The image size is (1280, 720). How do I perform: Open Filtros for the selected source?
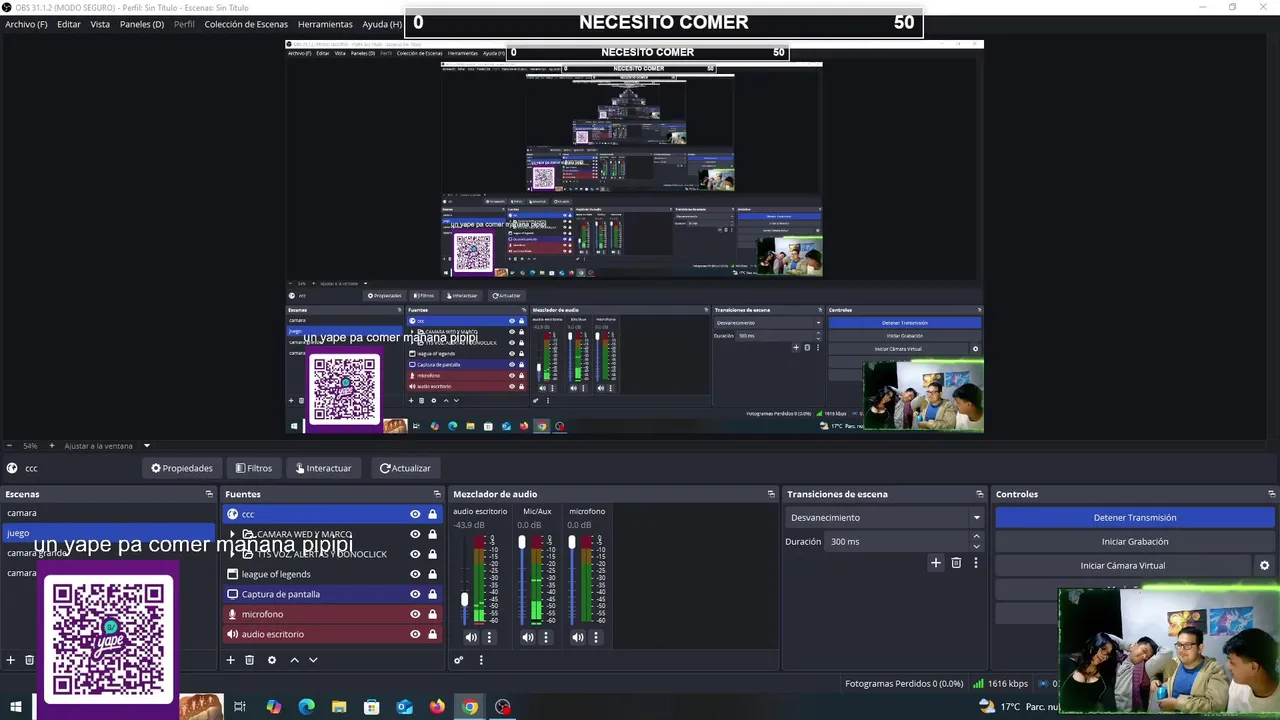point(254,468)
